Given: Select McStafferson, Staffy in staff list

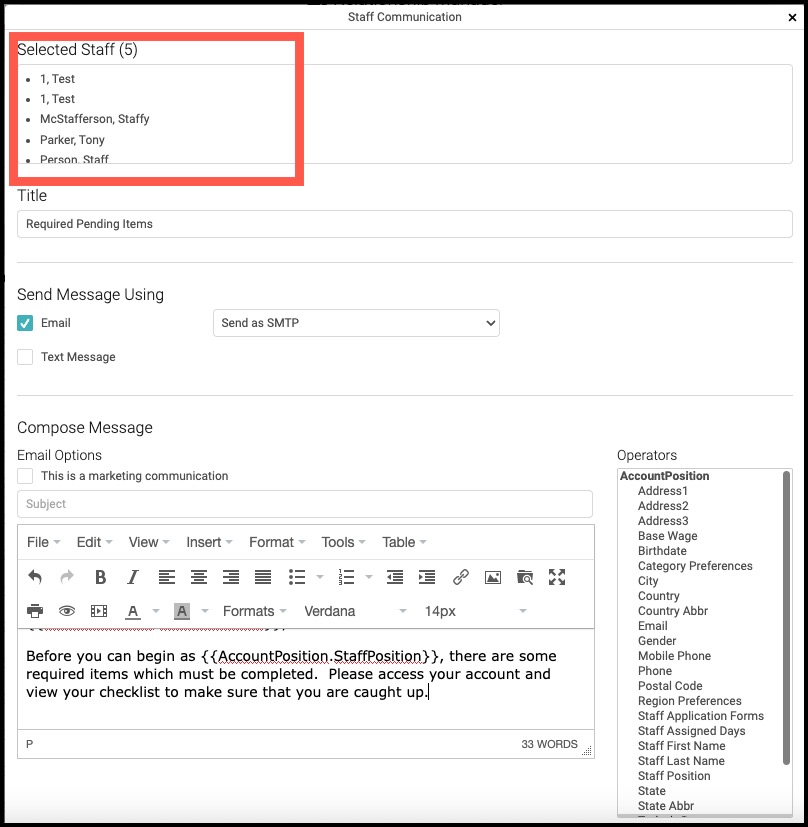Looking at the screenshot, I should coord(94,119).
